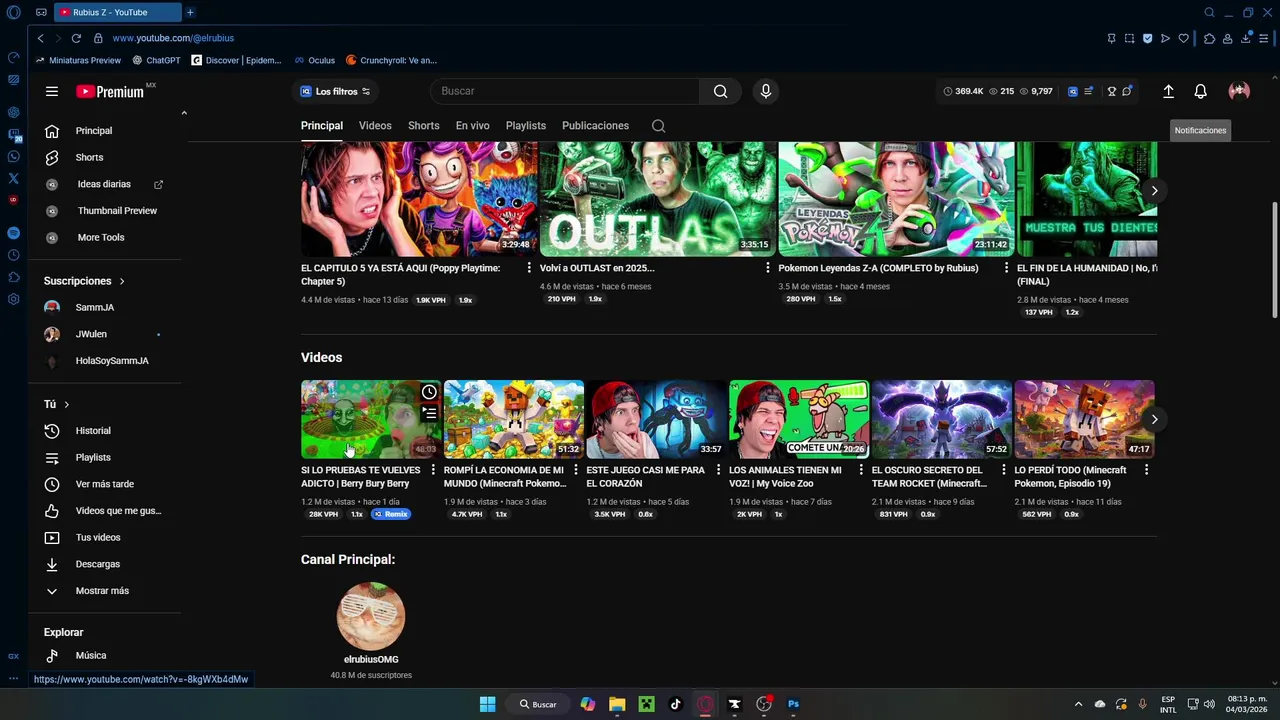This screenshot has width=1280, height=720.
Task: Open options for ROMPÍ LA ECONOMIA video
Action: click(x=576, y=470)
